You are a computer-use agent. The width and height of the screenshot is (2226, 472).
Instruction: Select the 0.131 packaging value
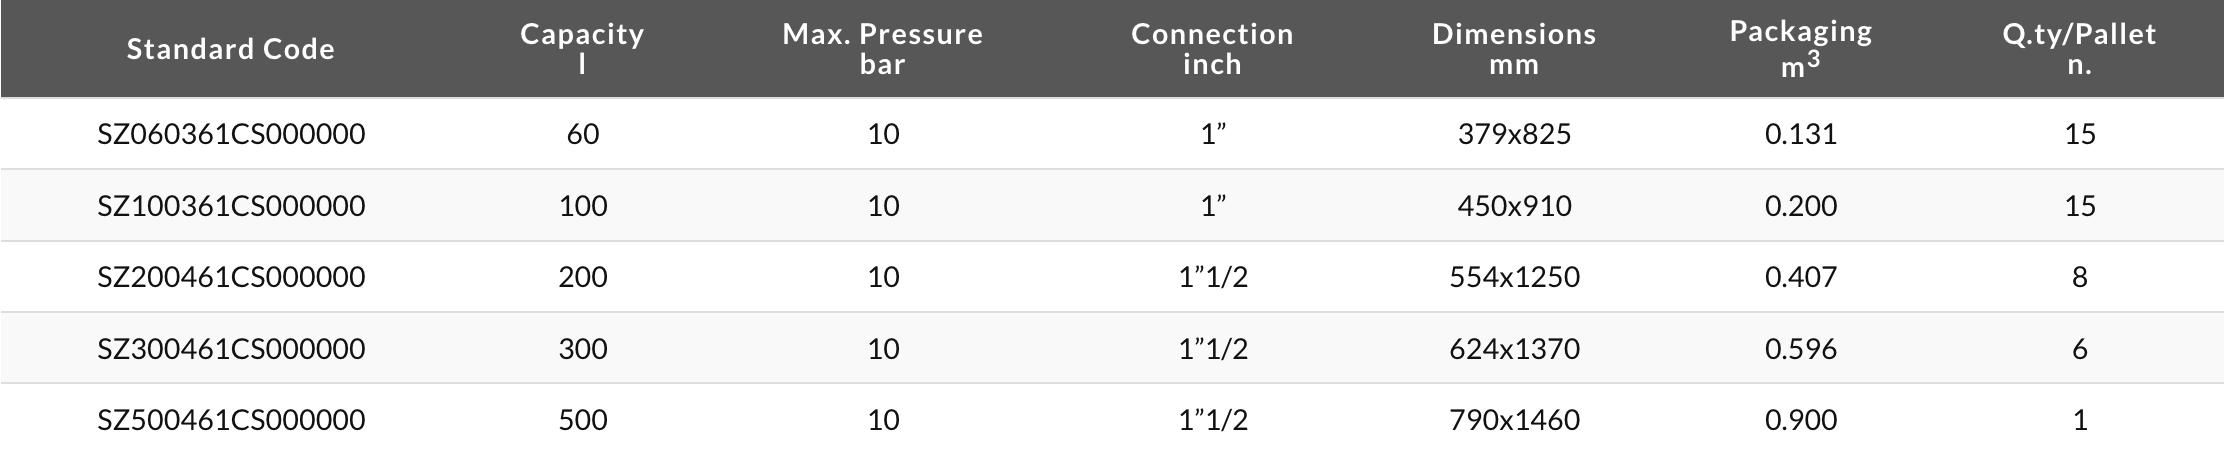coord(1801,134)
